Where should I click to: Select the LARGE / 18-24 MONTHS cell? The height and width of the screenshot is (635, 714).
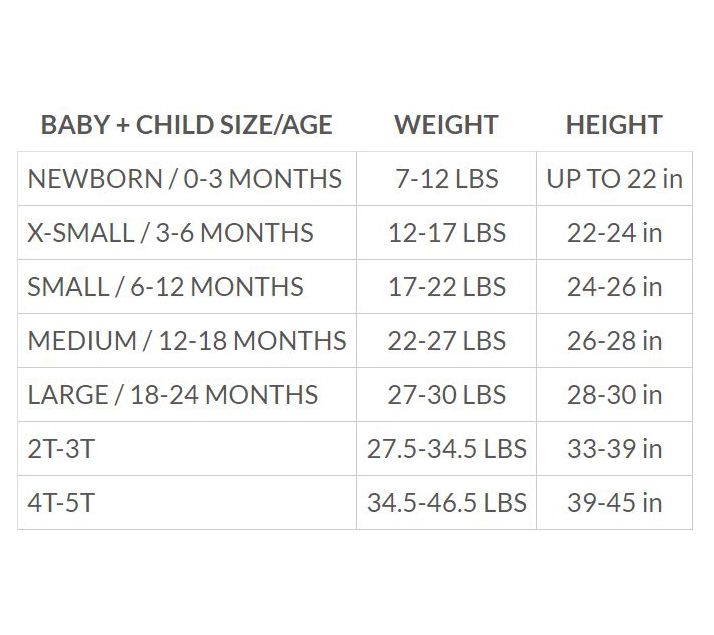tap(187, 395)
